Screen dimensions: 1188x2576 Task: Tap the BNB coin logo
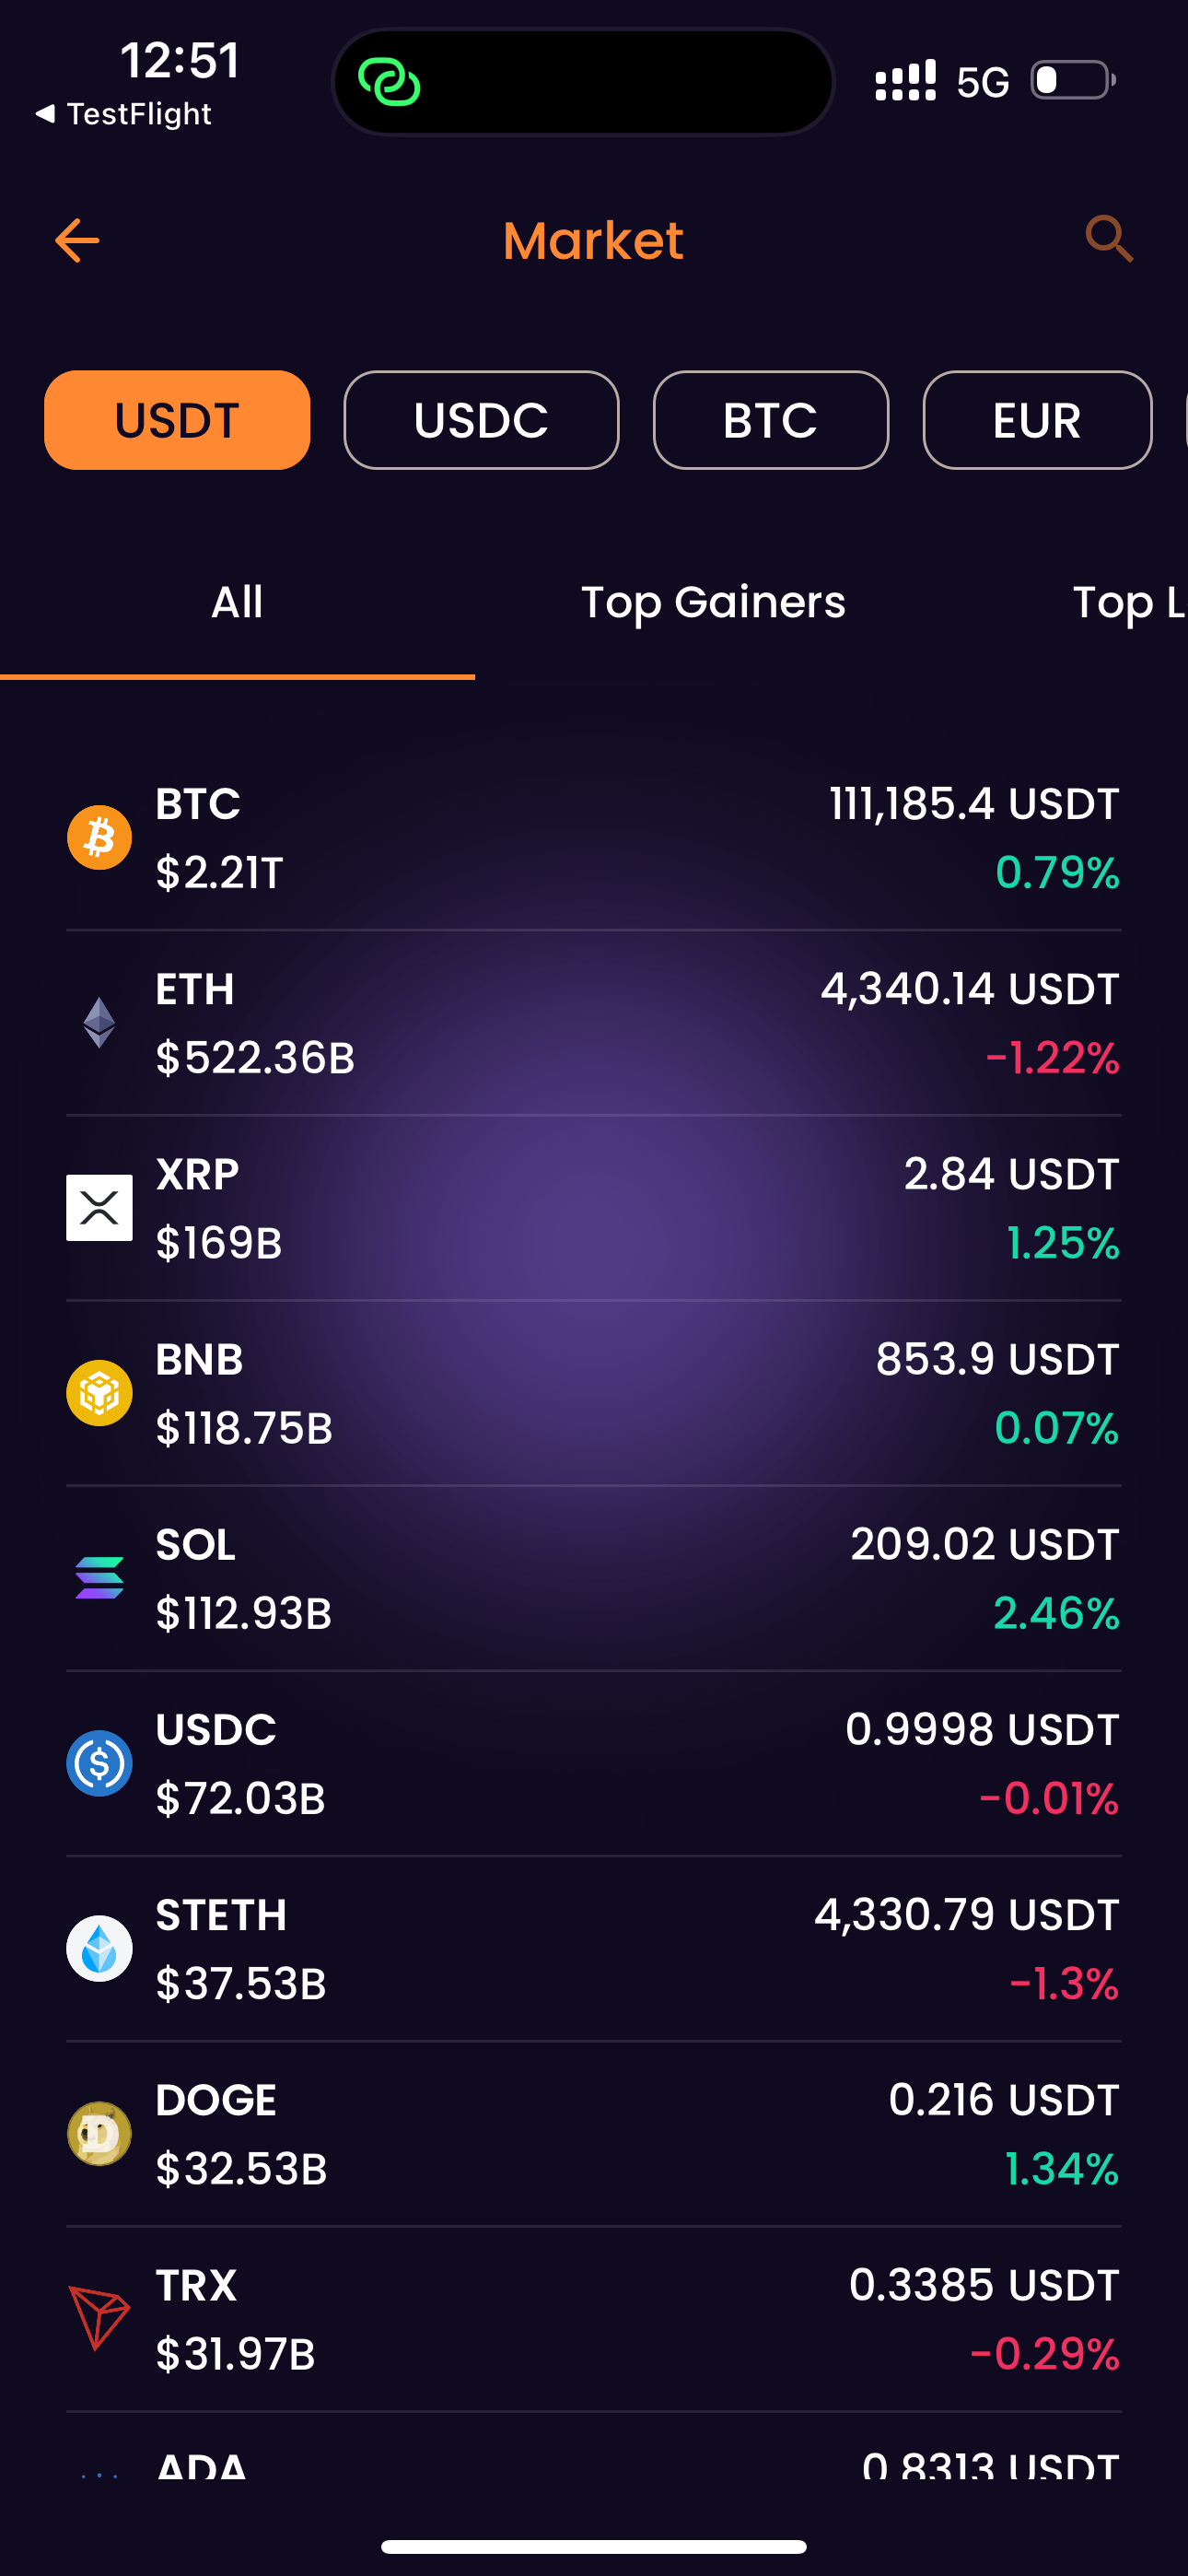tap(99, 1393)
